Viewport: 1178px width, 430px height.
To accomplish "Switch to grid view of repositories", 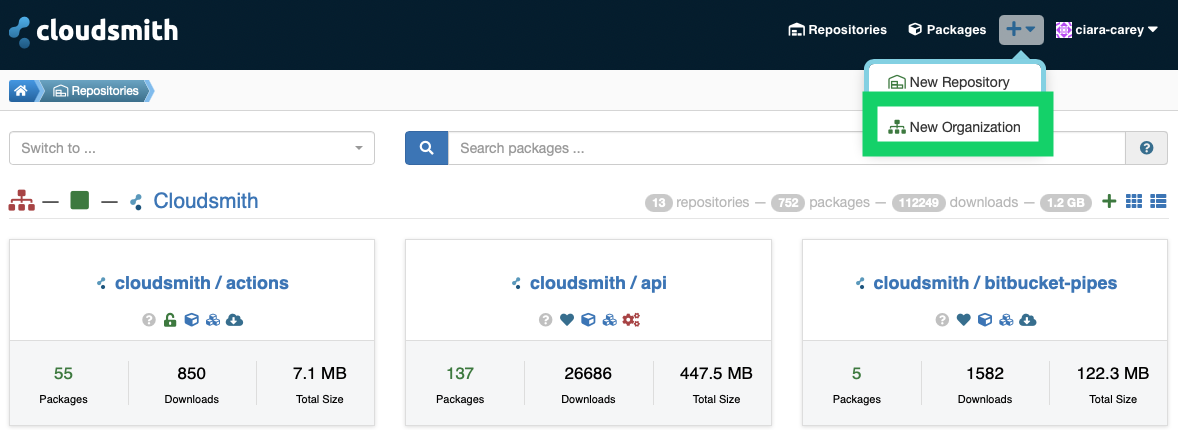I will click(x=1134, y=202).
